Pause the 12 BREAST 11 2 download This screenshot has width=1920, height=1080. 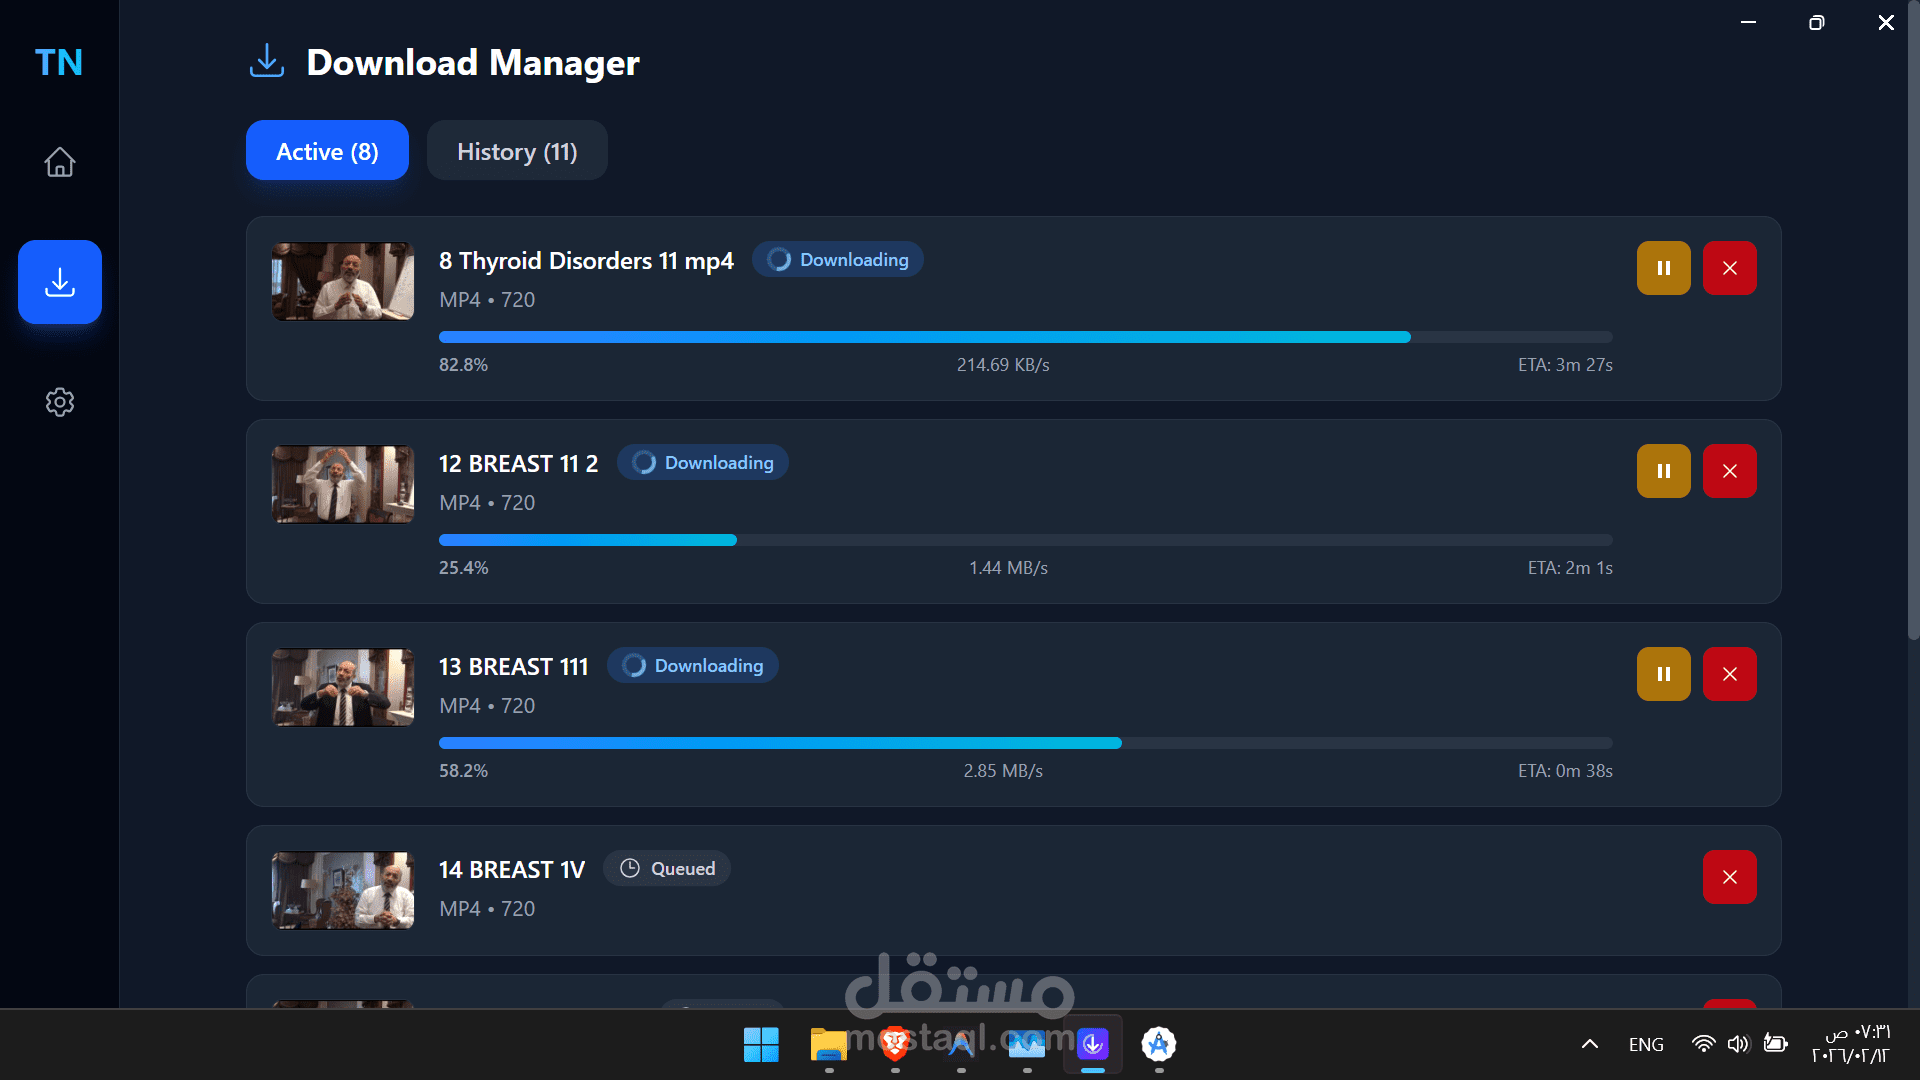[1663, 471]
